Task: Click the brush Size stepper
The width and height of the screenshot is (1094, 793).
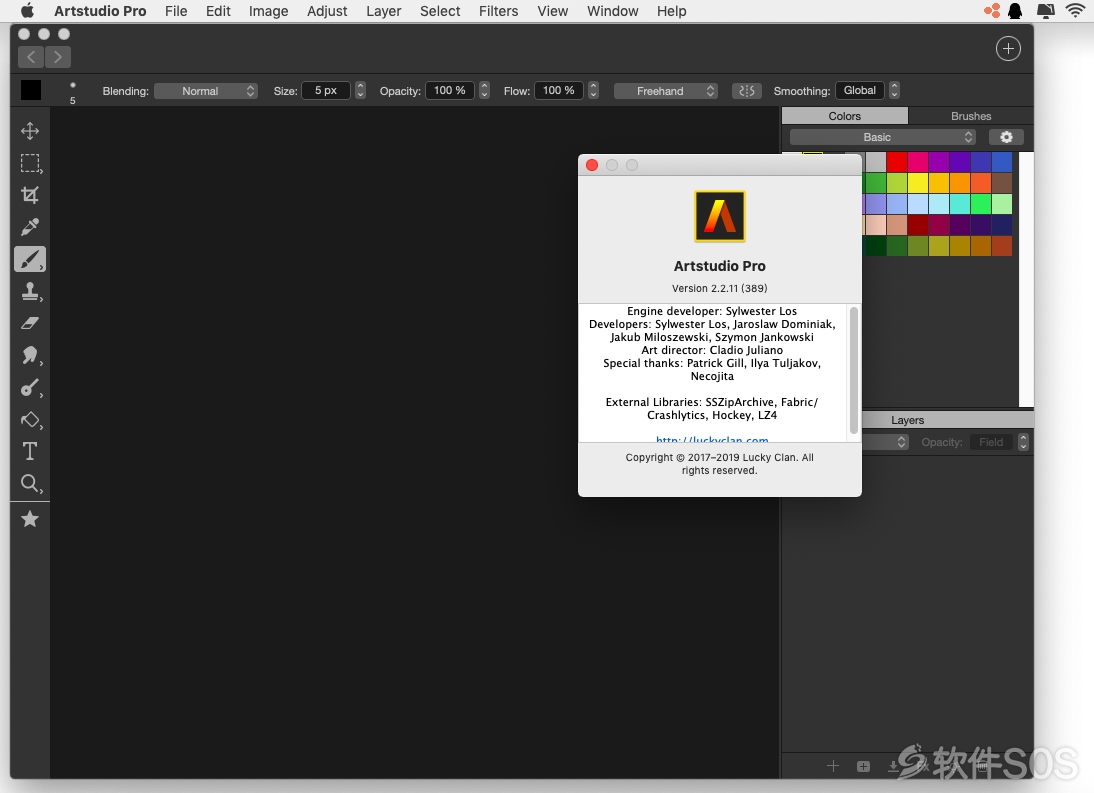Action: (360, 91)
